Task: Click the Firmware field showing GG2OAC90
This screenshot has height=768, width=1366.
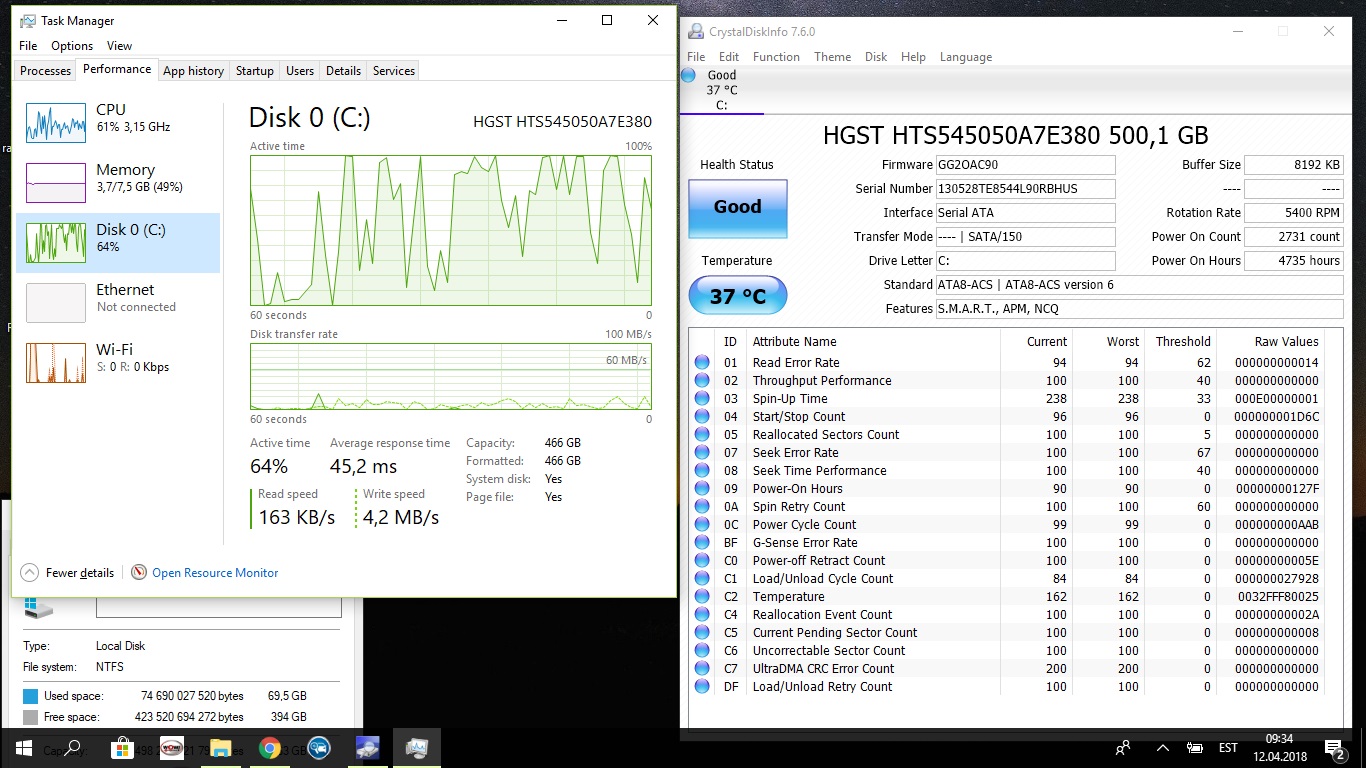Action: click(x=1025, y=165)
